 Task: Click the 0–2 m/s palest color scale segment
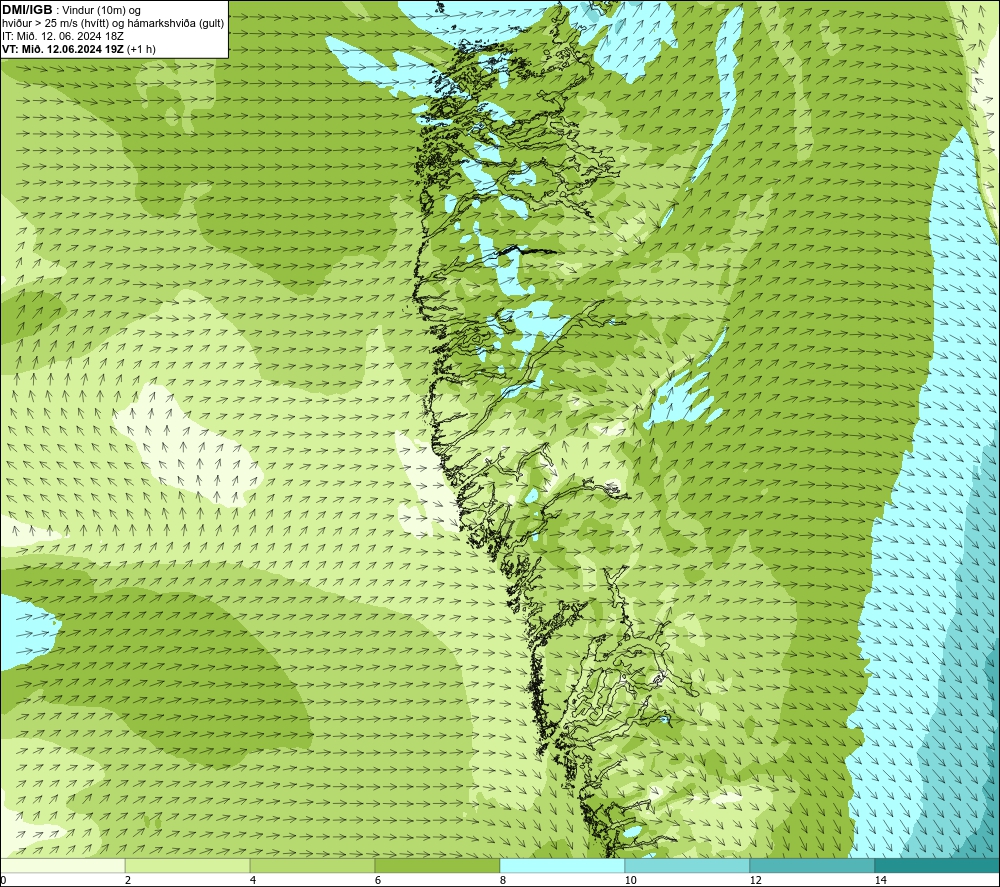click(x=62, y=866)
